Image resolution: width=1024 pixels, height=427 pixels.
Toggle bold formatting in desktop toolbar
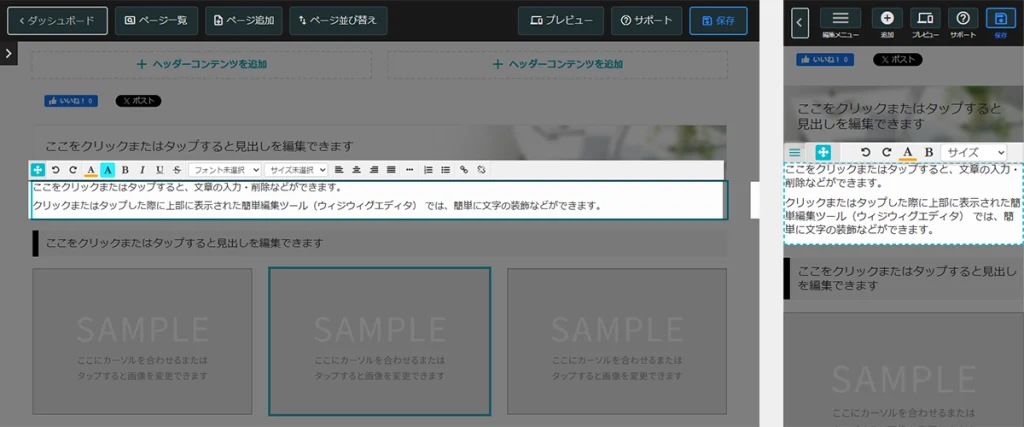pyautogui.click(x=125, y=170)
